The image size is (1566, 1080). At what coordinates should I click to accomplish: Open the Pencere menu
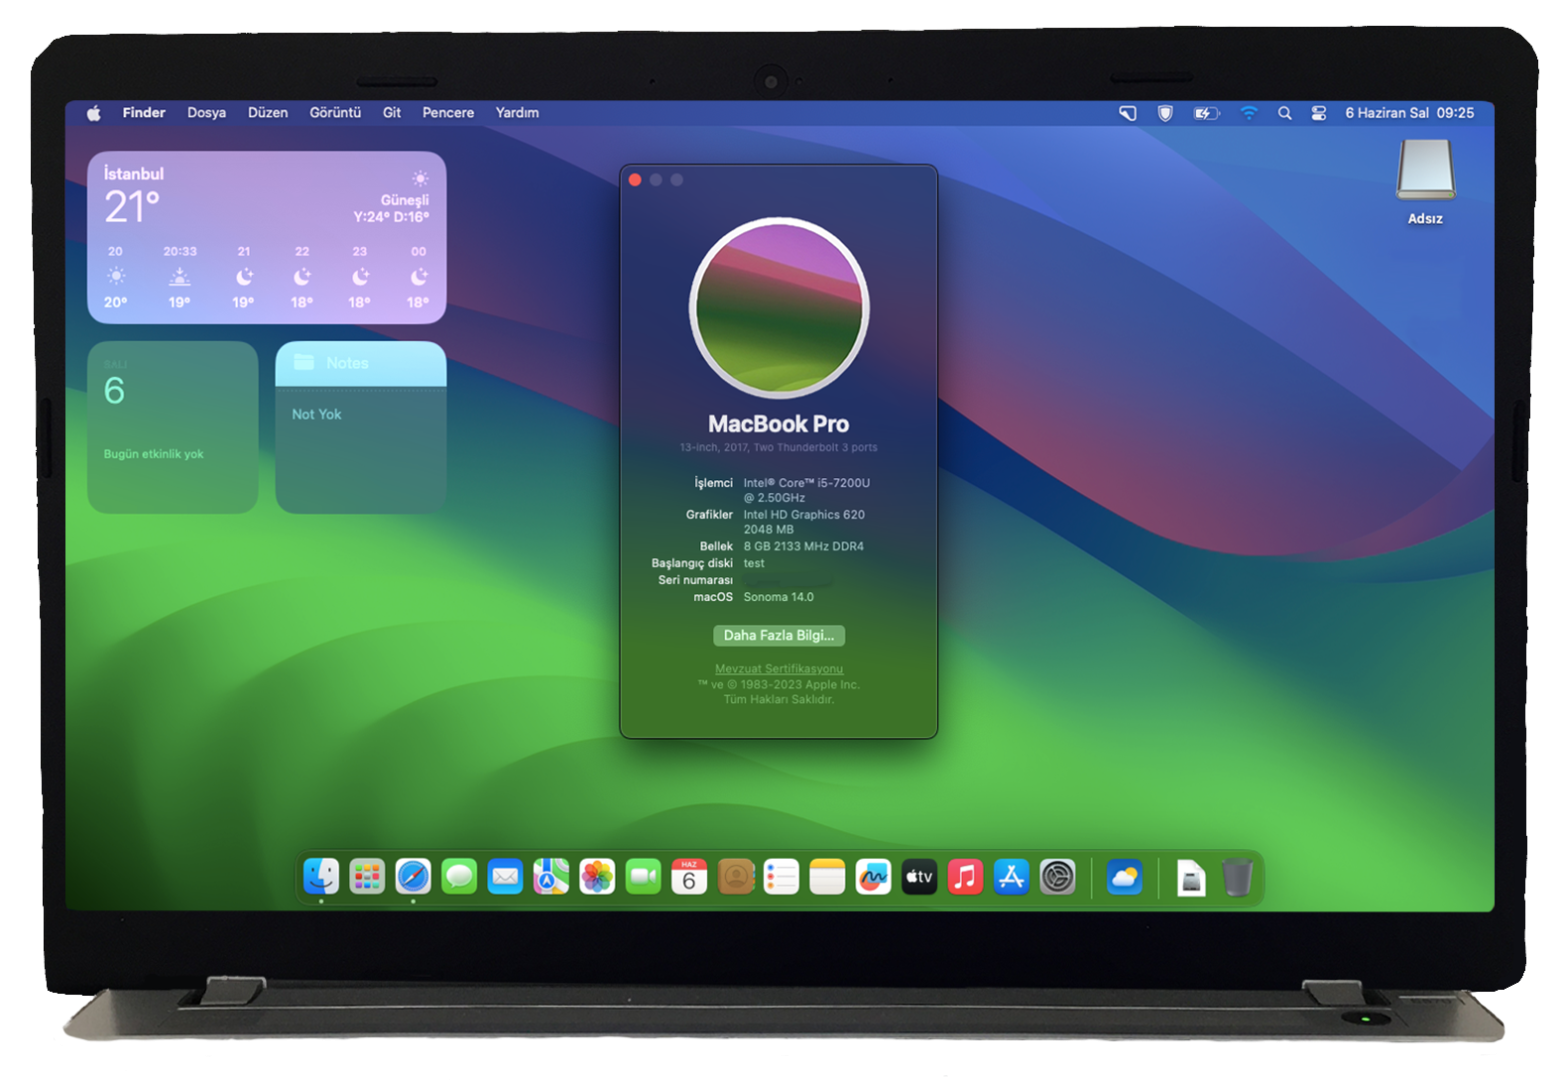tap(448, 113)
